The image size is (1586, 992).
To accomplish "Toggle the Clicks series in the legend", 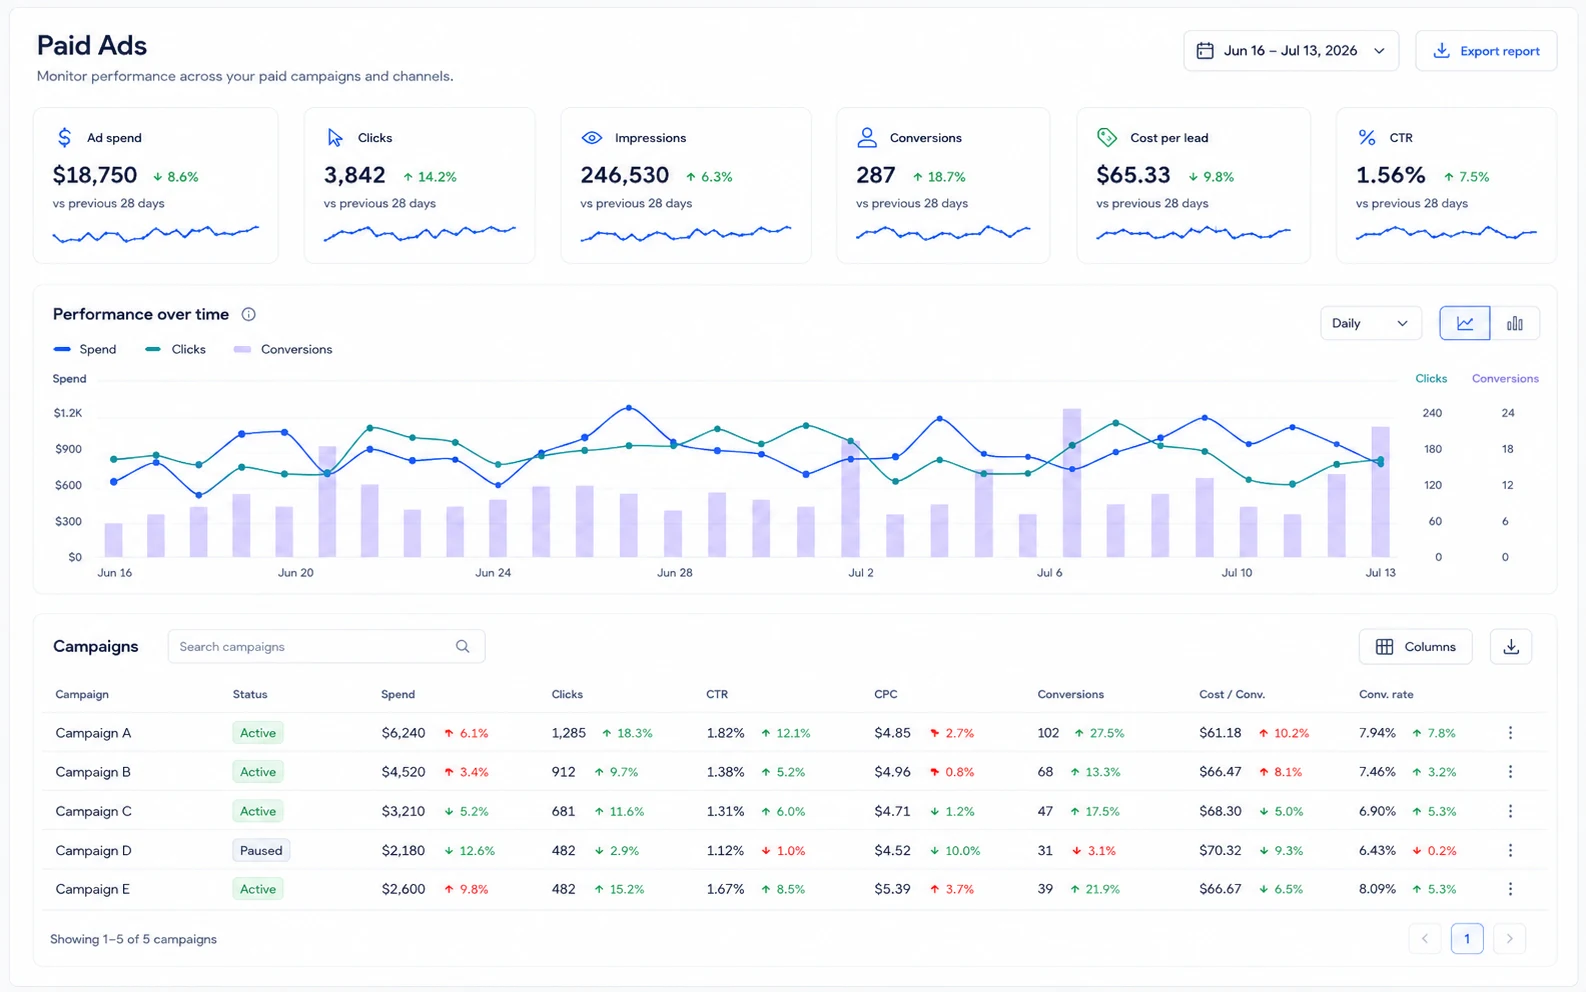I will [175, 349].
